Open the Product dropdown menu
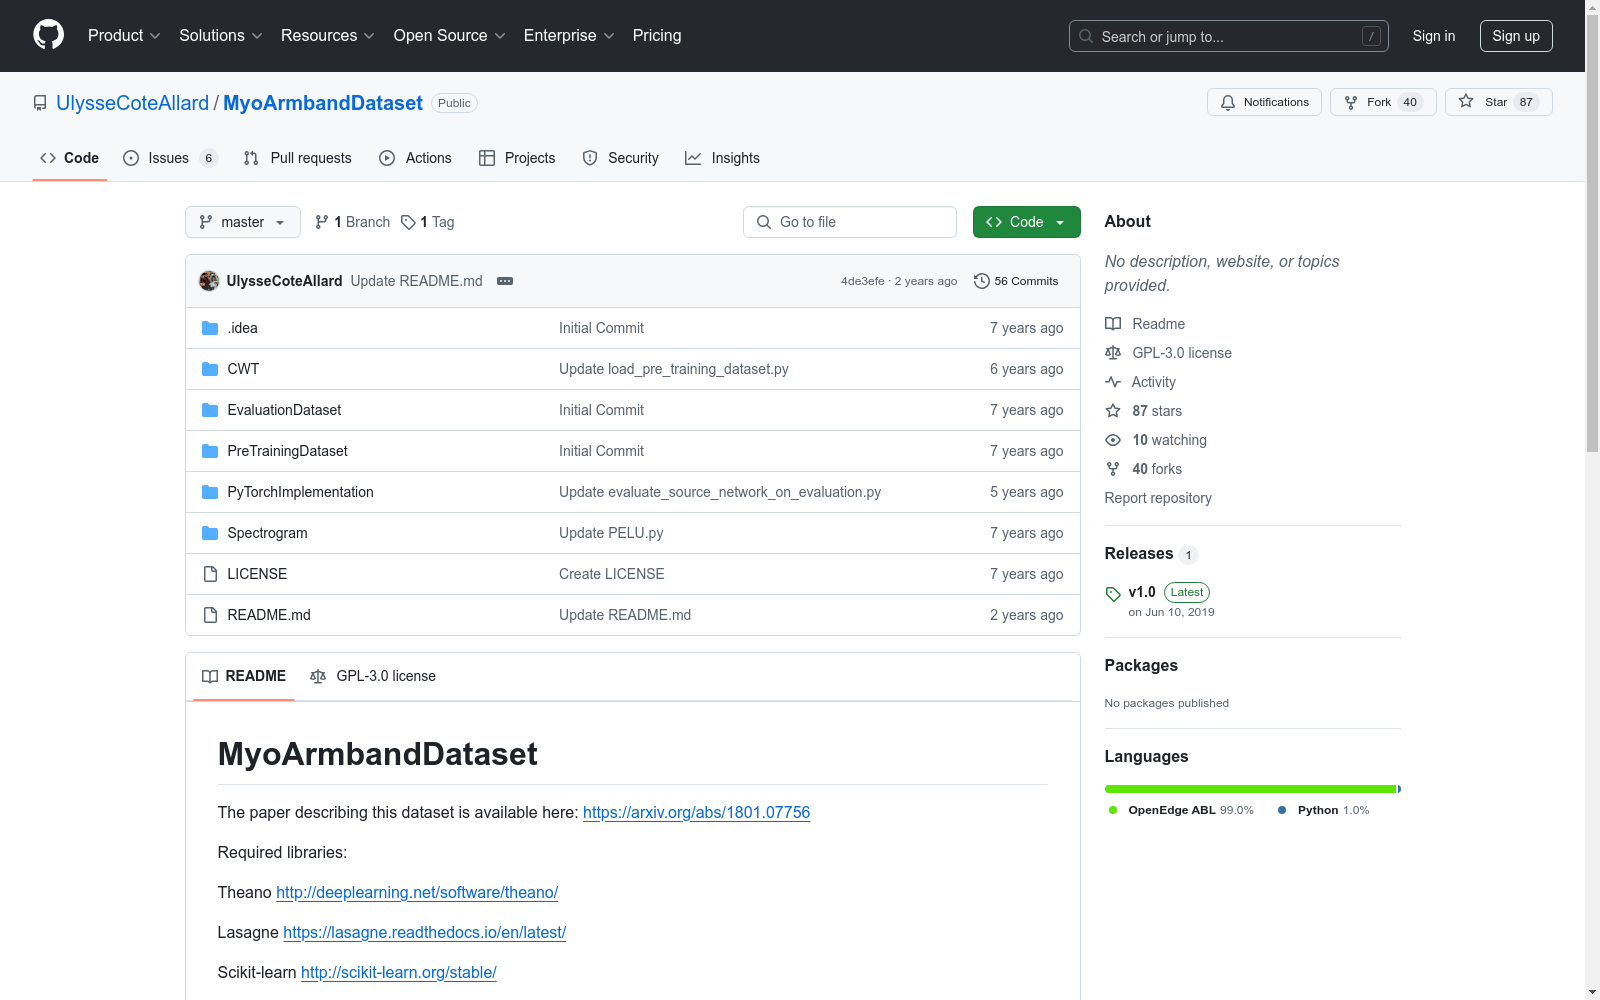The height and width of the screenshot is (1000, 1600). pyautogui.click(x=124, y=35)
